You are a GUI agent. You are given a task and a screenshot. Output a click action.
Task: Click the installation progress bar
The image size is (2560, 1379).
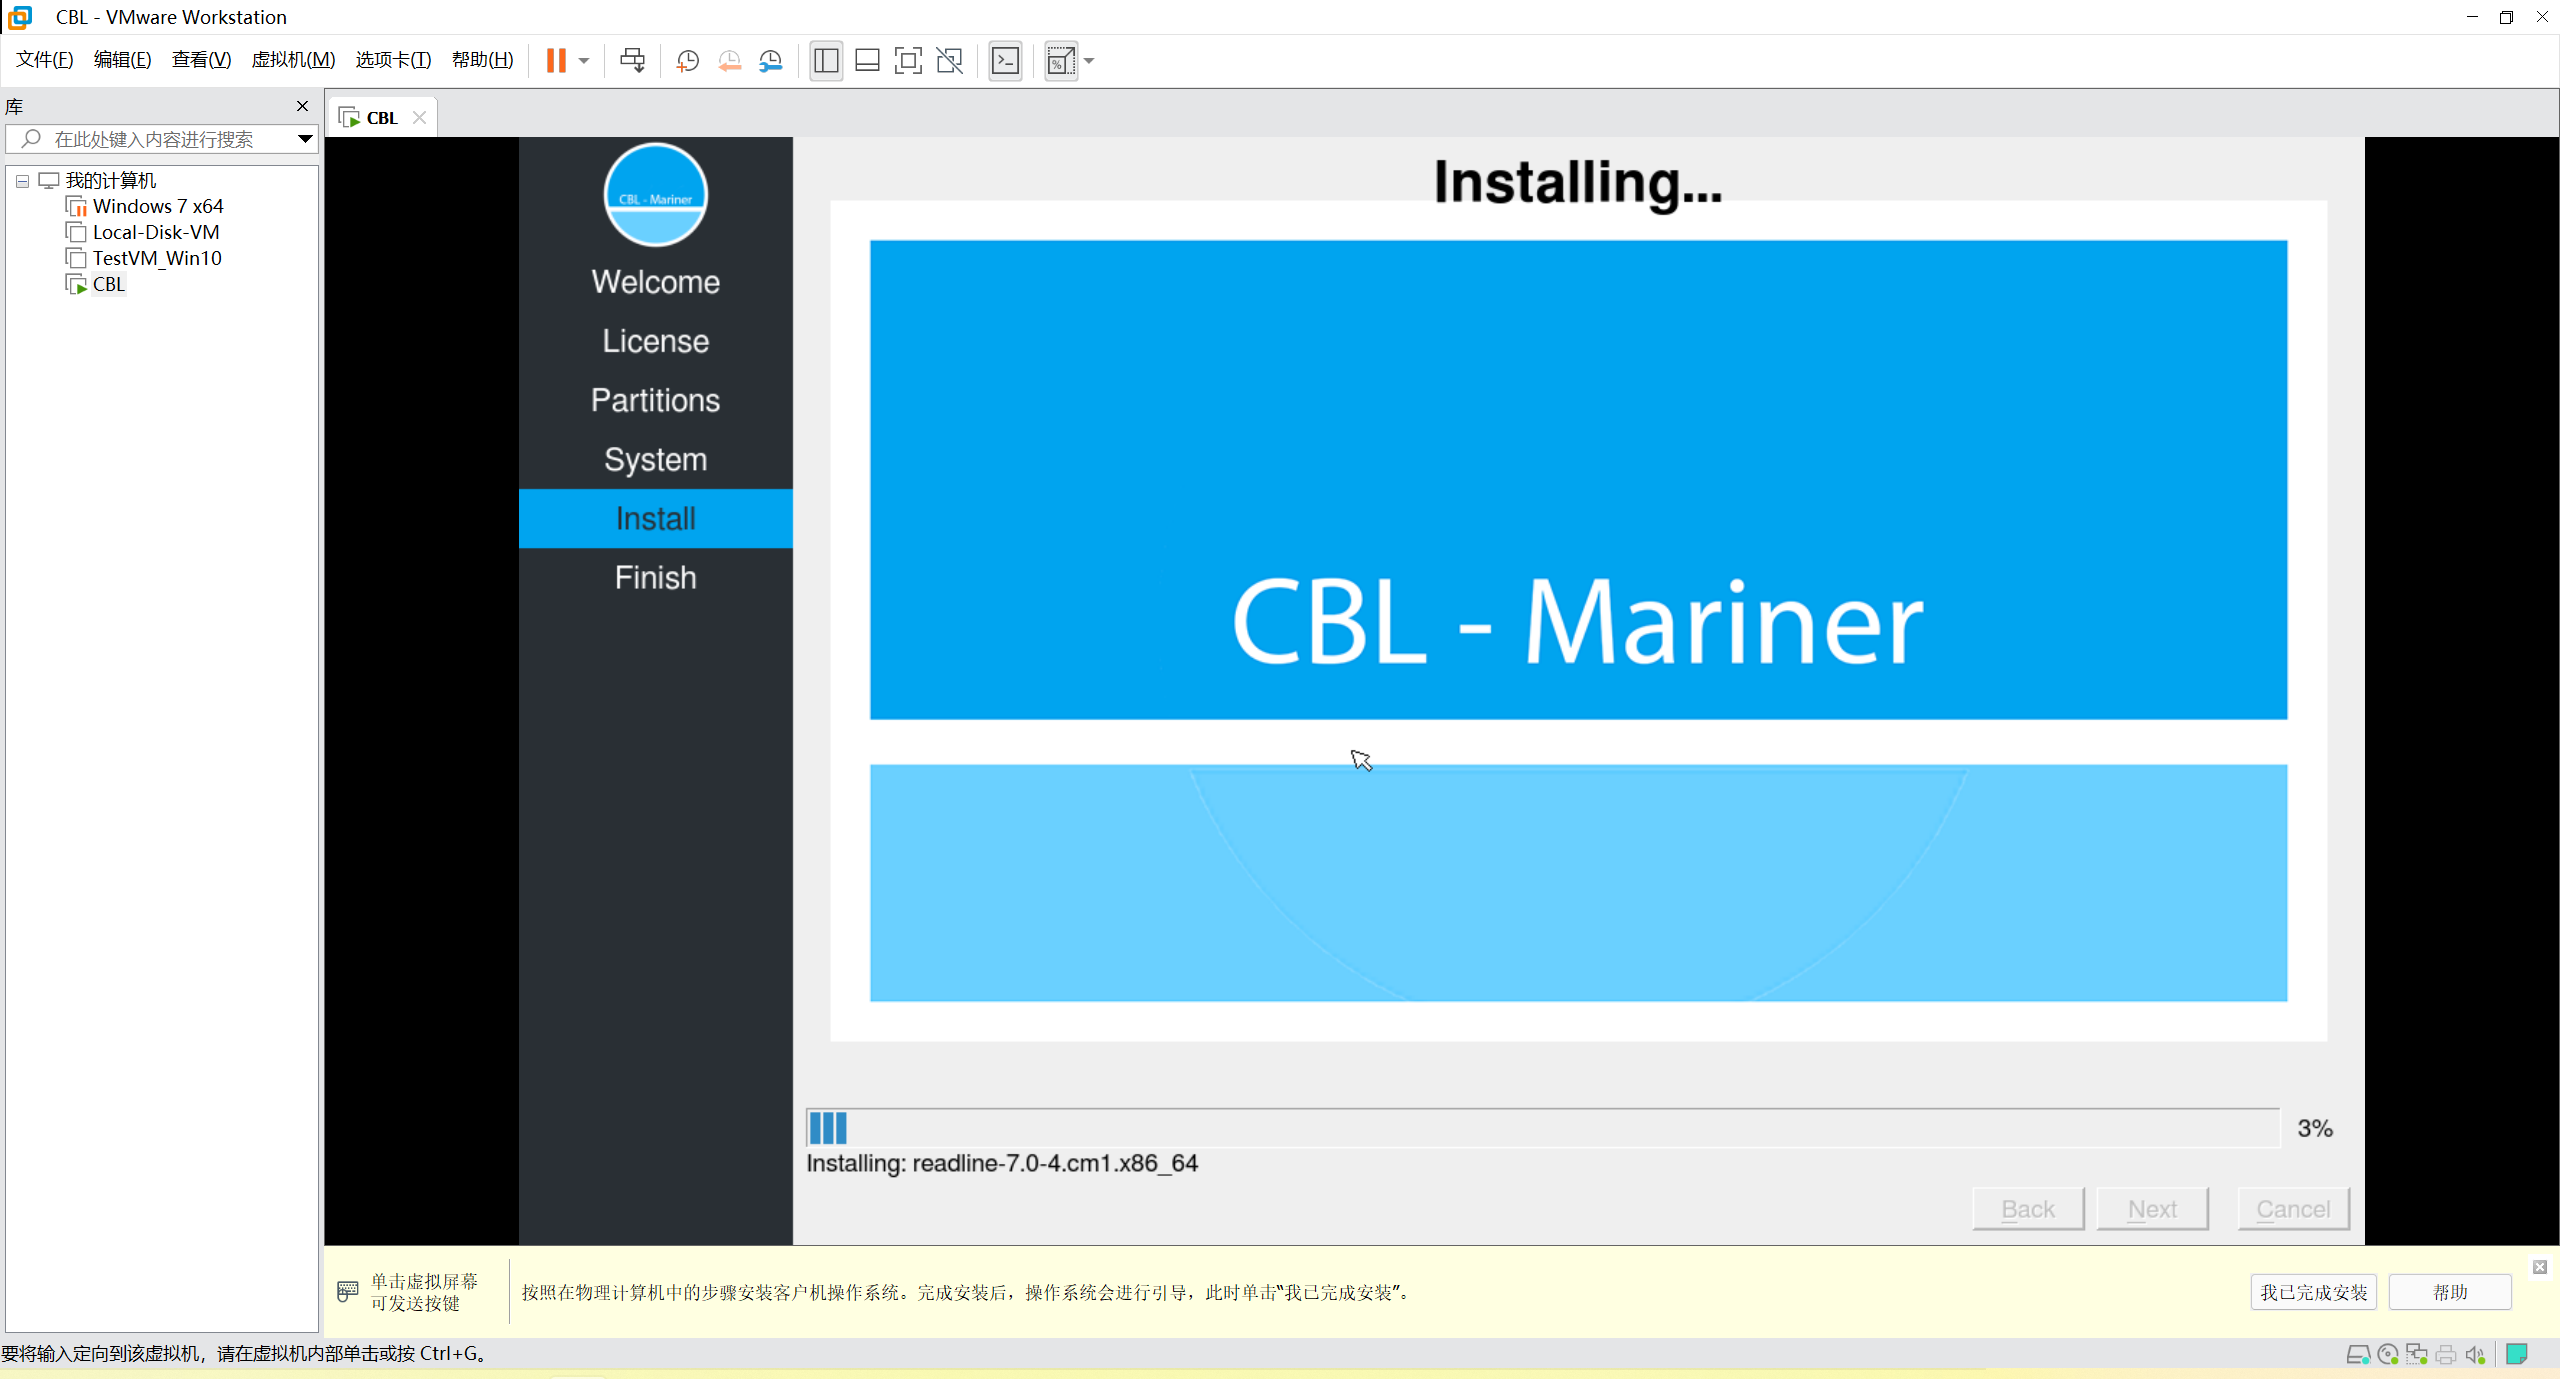point(1542,1128)
